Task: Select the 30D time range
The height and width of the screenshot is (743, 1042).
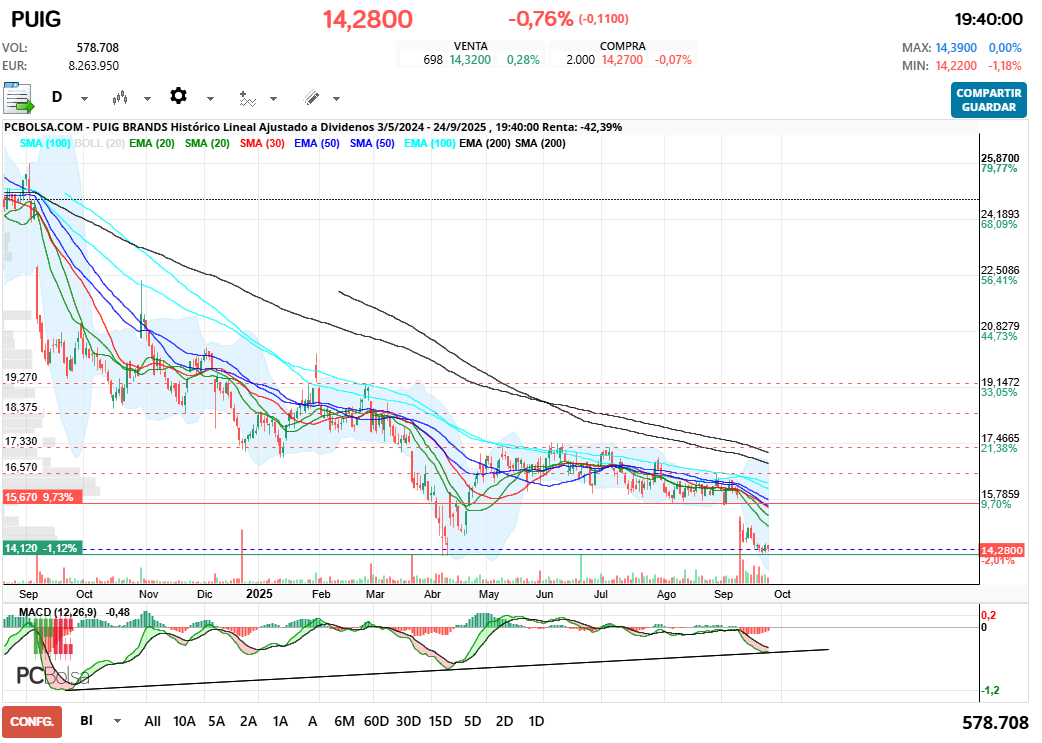Action: [408, 721]
